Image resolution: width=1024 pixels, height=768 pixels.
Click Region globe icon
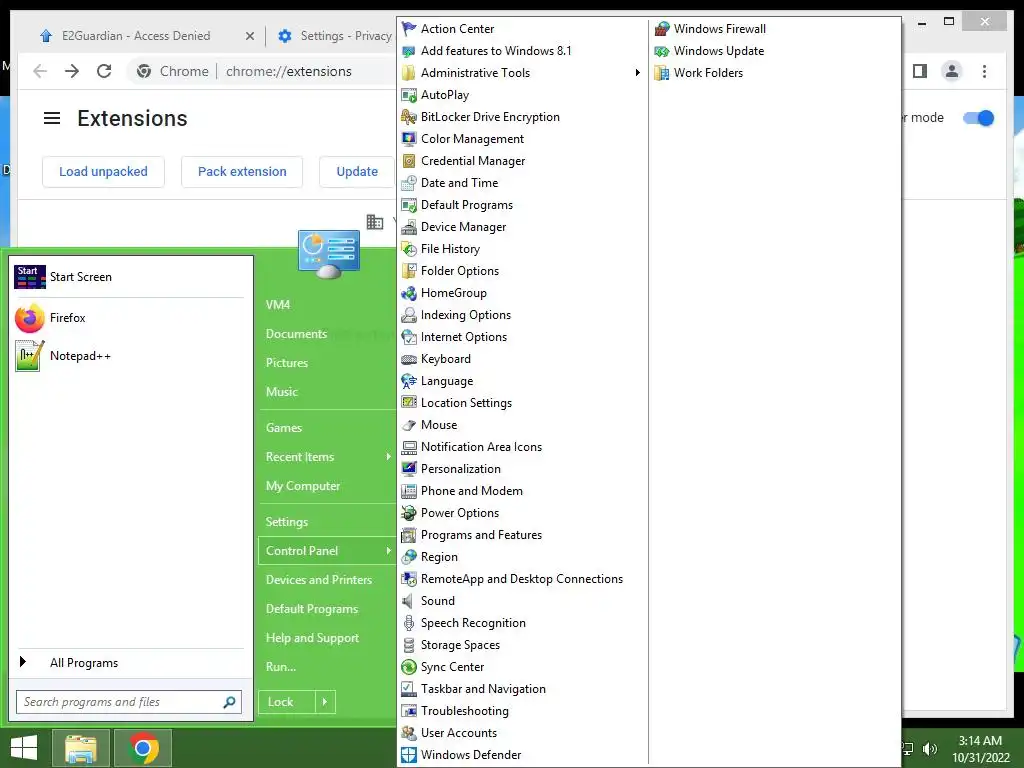409,556
